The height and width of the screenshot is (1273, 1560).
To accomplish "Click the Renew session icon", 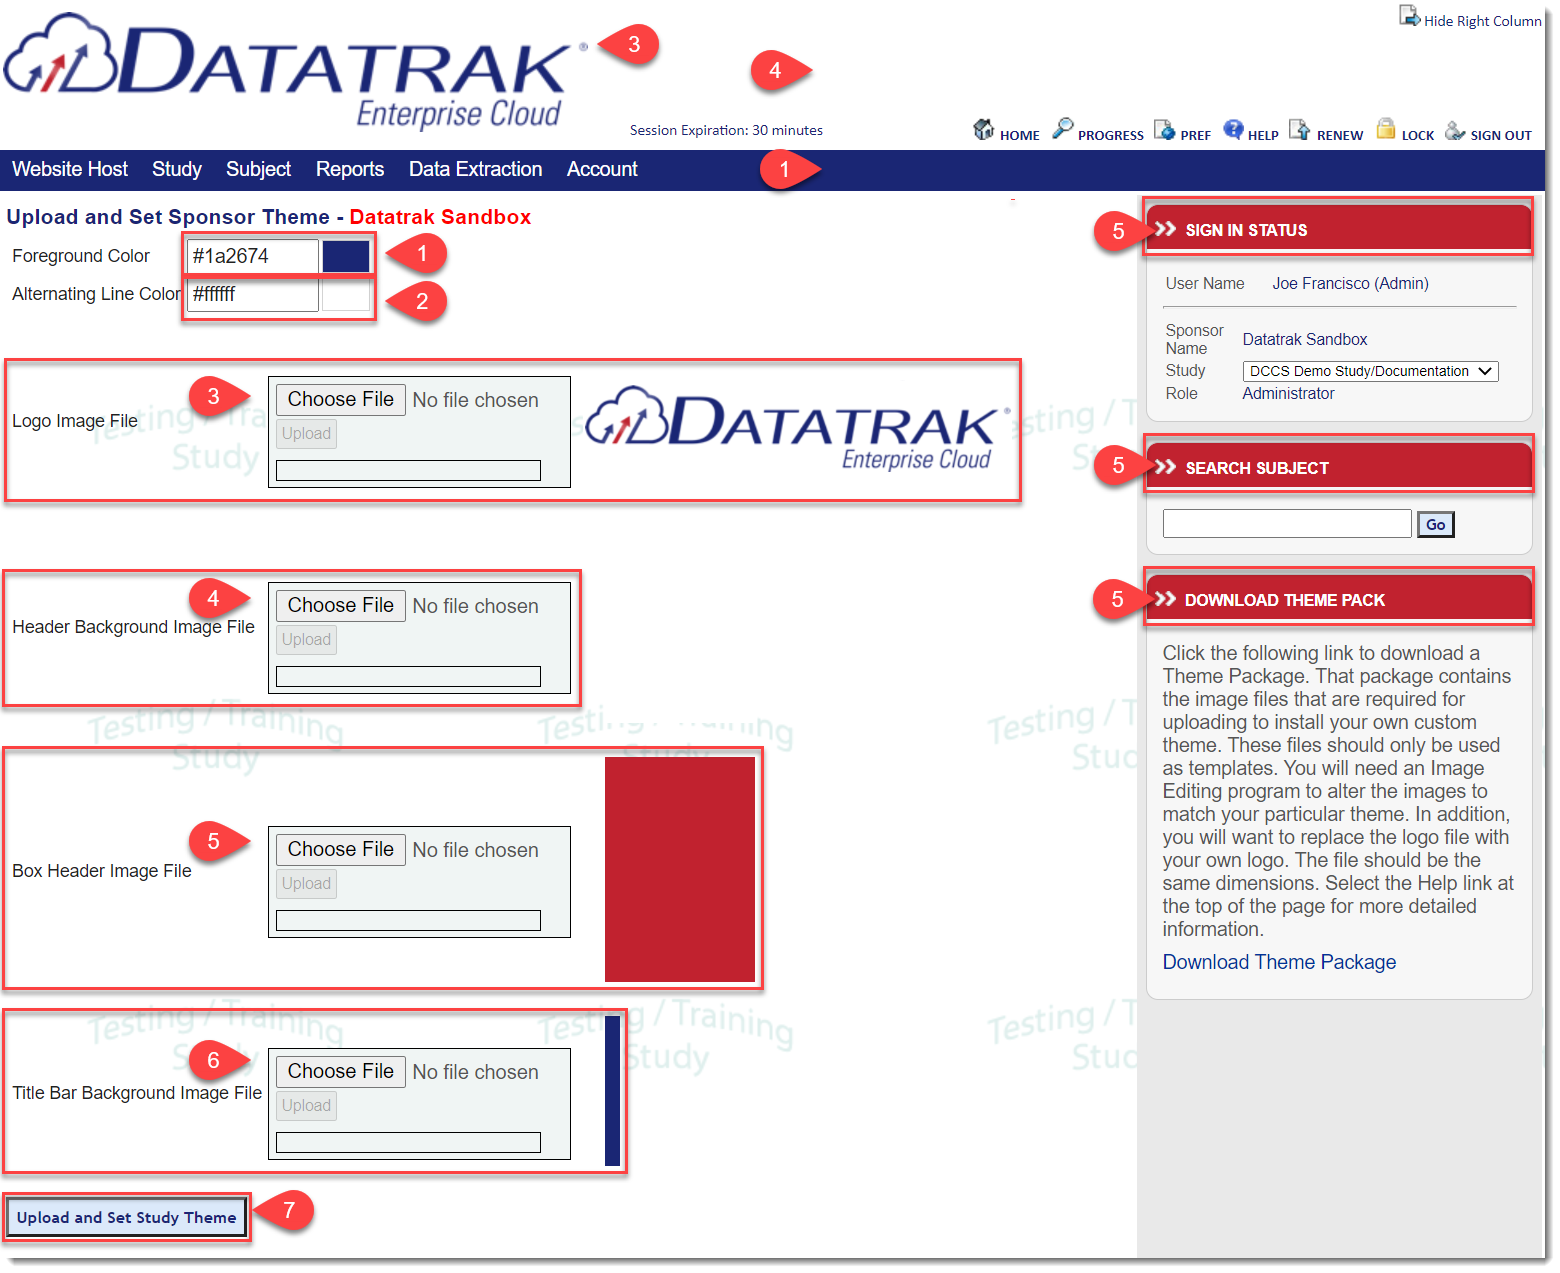I will point(1299,129).
